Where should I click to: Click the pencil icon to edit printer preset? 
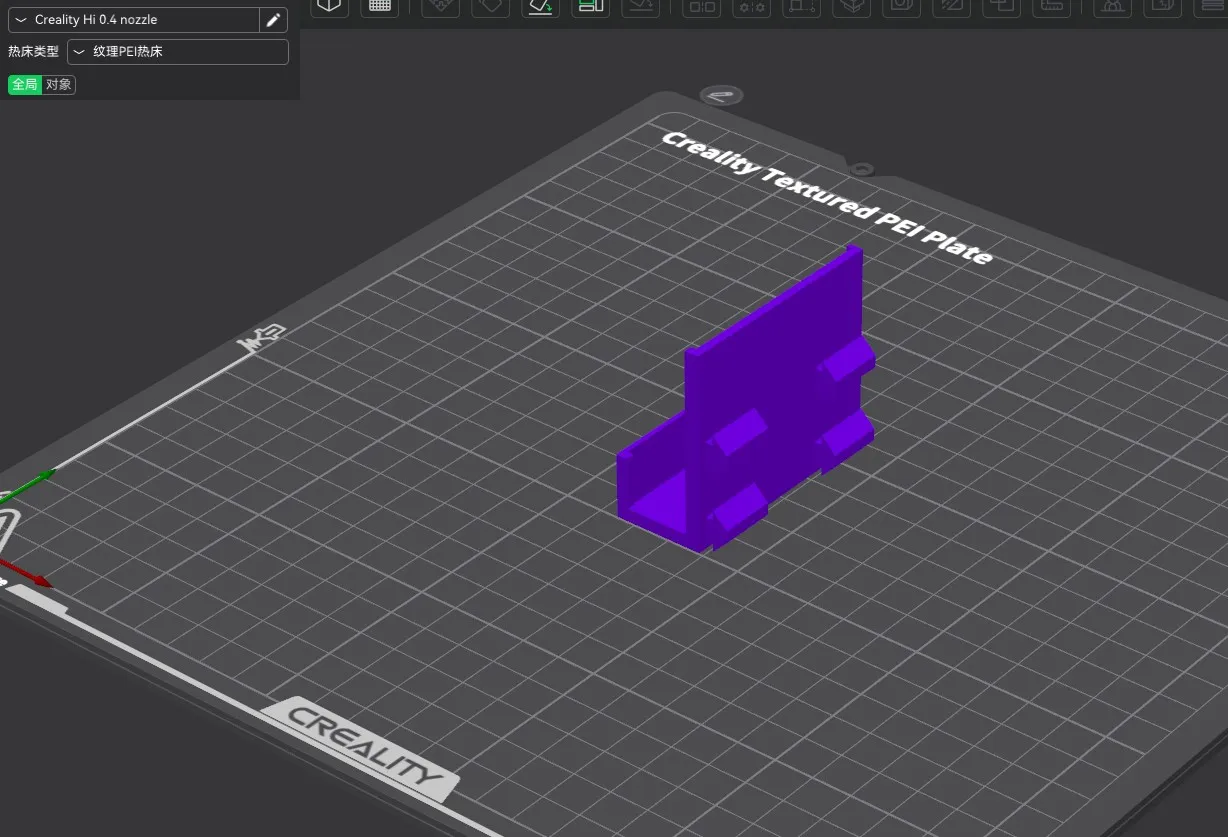(x=273, y=20)
